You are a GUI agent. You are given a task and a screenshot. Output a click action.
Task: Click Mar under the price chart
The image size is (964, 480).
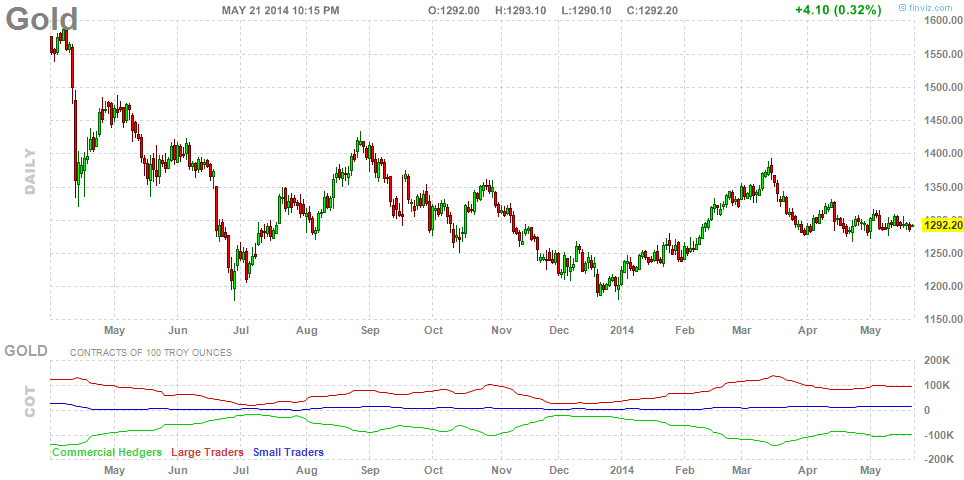point(743,331)
